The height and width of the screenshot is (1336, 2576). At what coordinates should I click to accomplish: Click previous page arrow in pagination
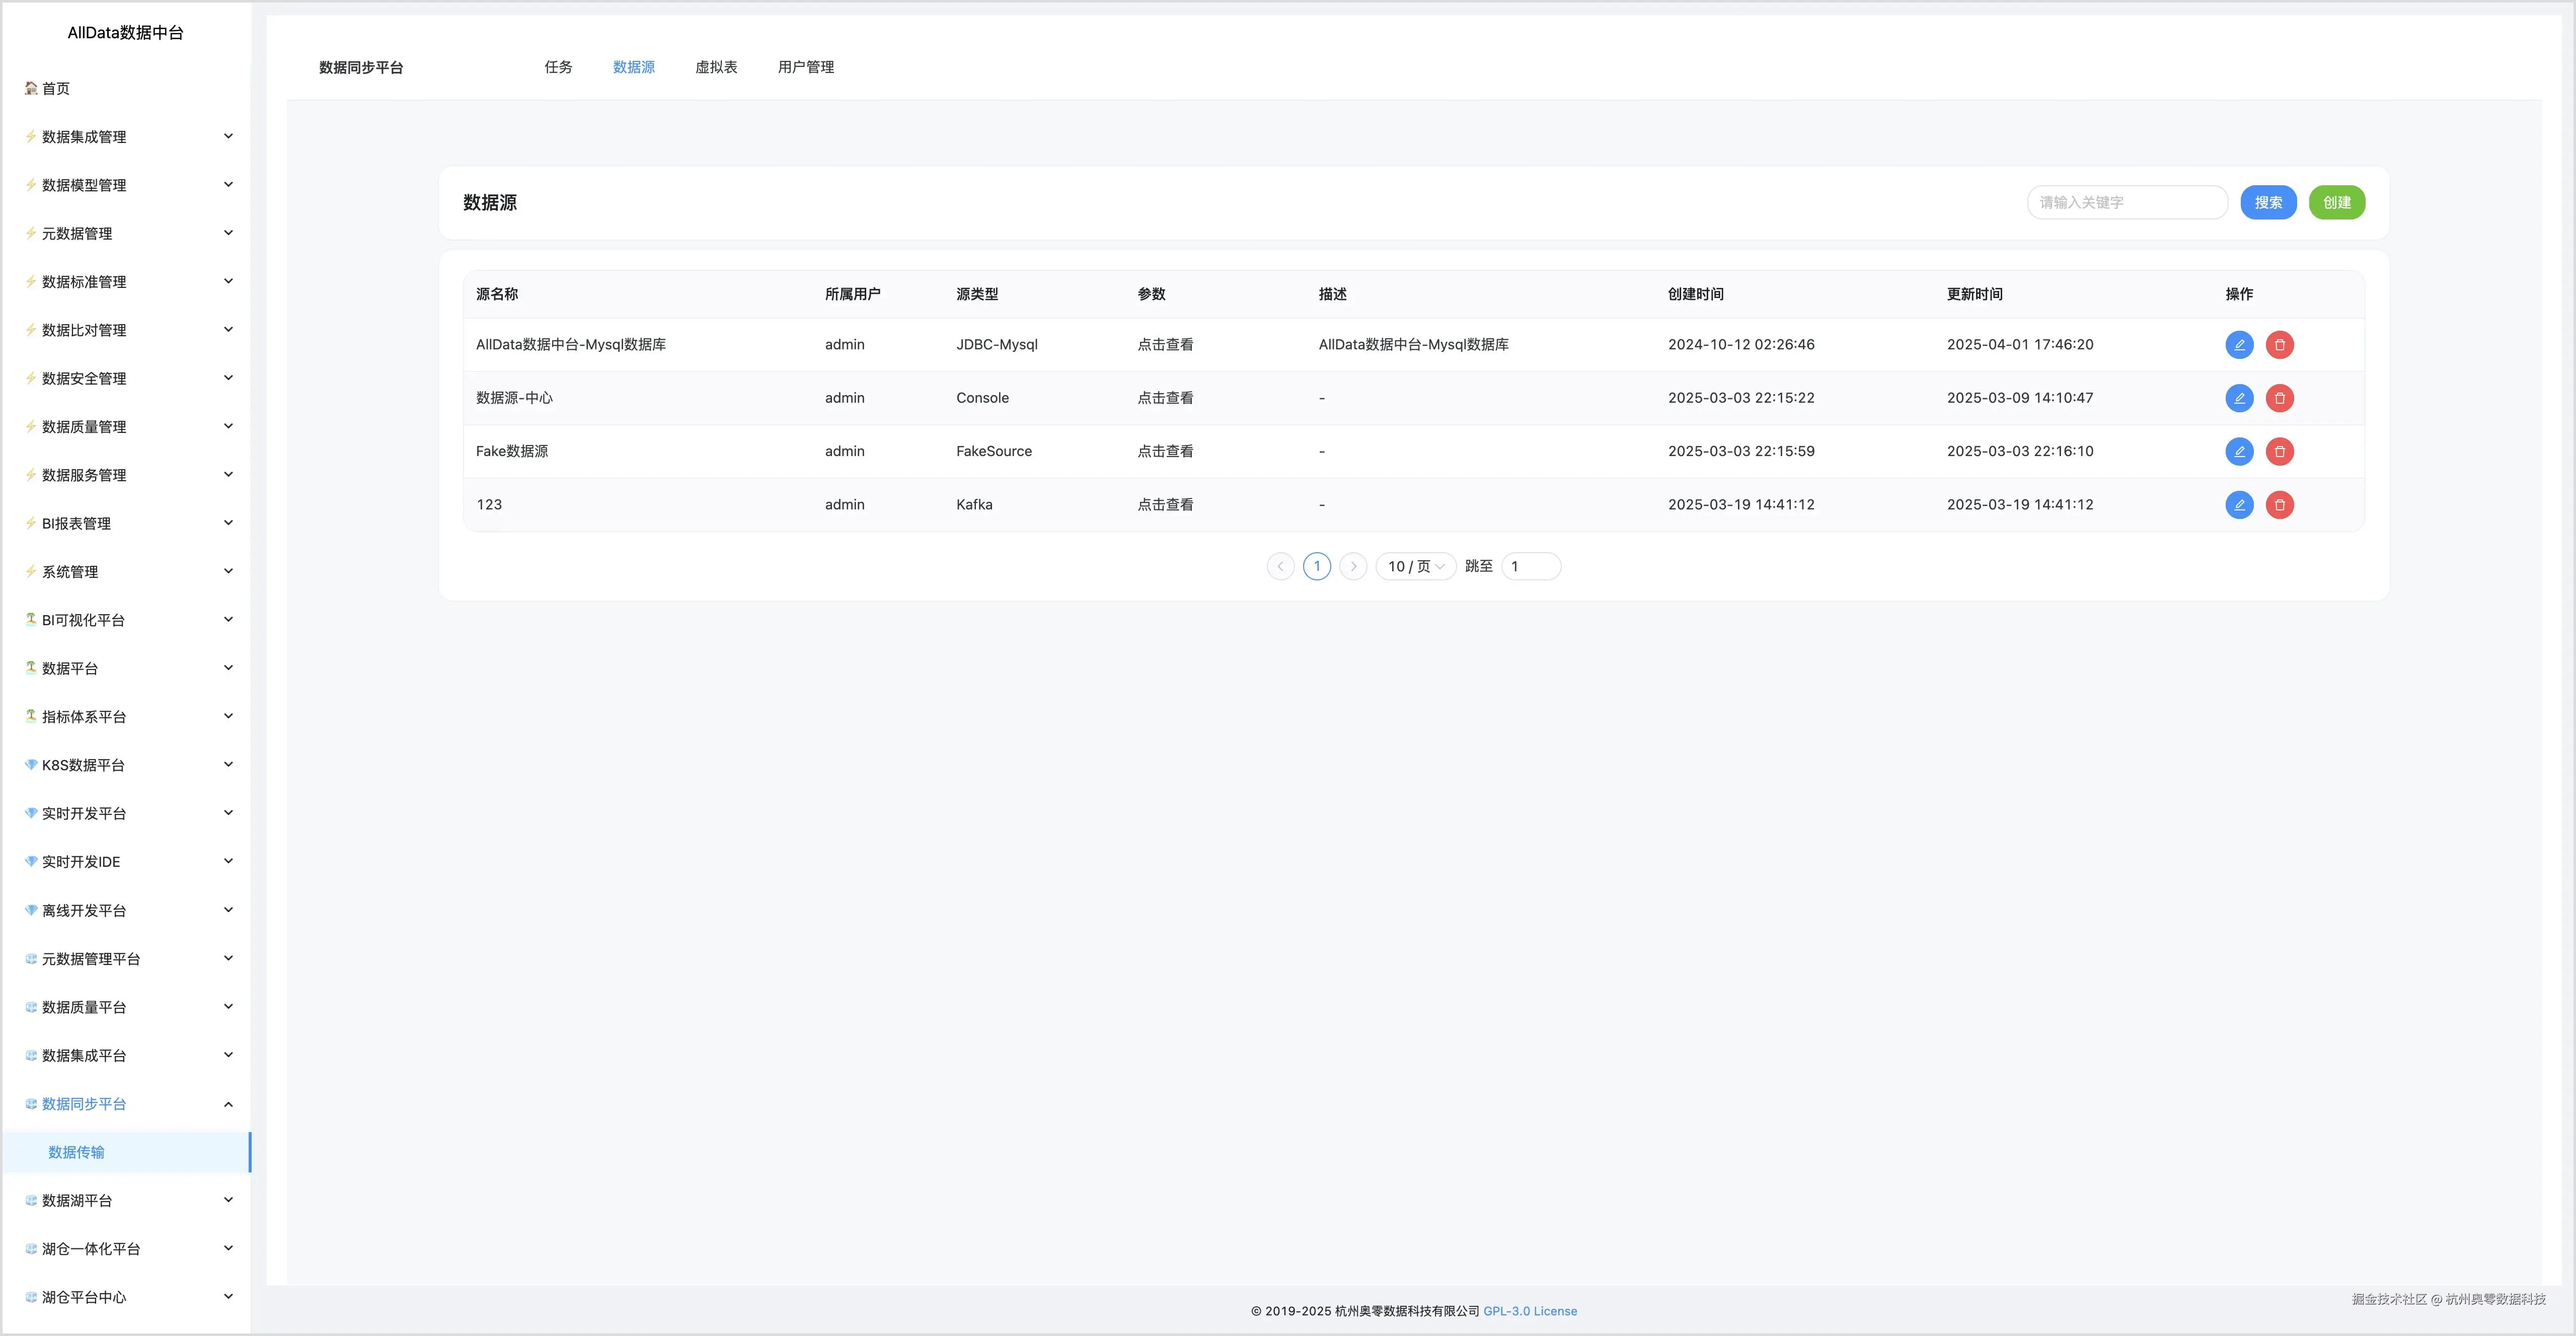pyautogui.click(x=1280, y=567)
